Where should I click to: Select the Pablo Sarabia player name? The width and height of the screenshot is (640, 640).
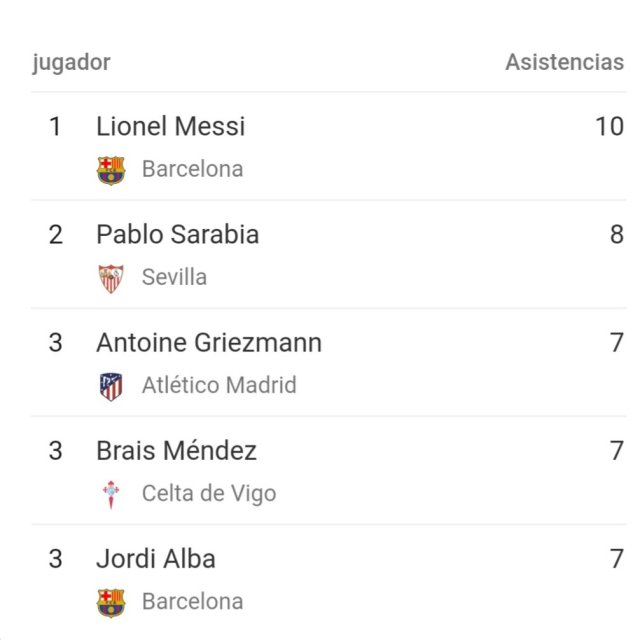pos(177,235)
